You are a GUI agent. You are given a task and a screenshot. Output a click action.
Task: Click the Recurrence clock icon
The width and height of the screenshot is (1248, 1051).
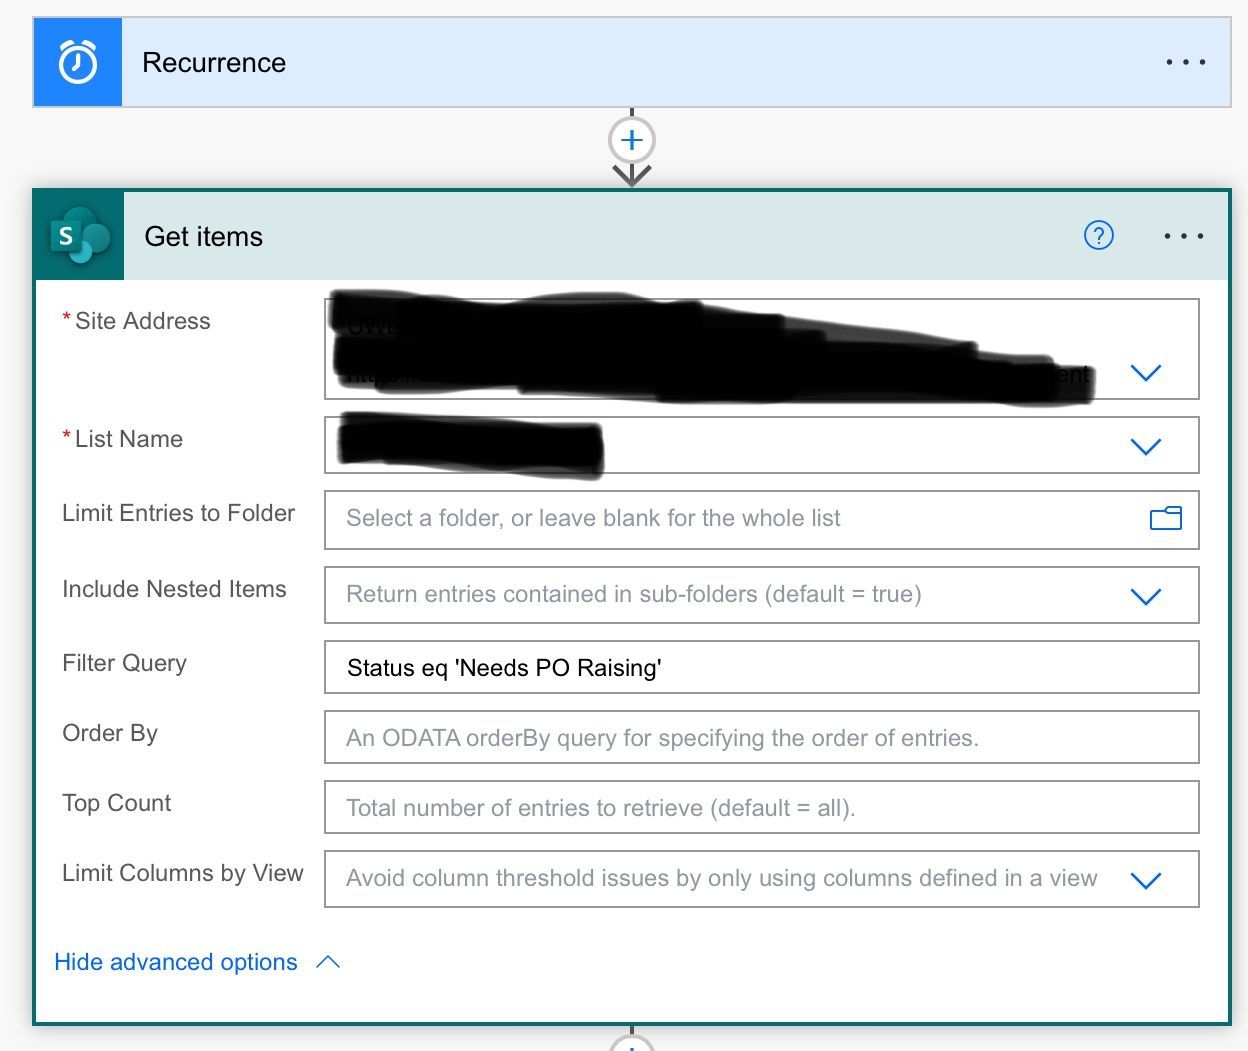[x=77, y=62]
